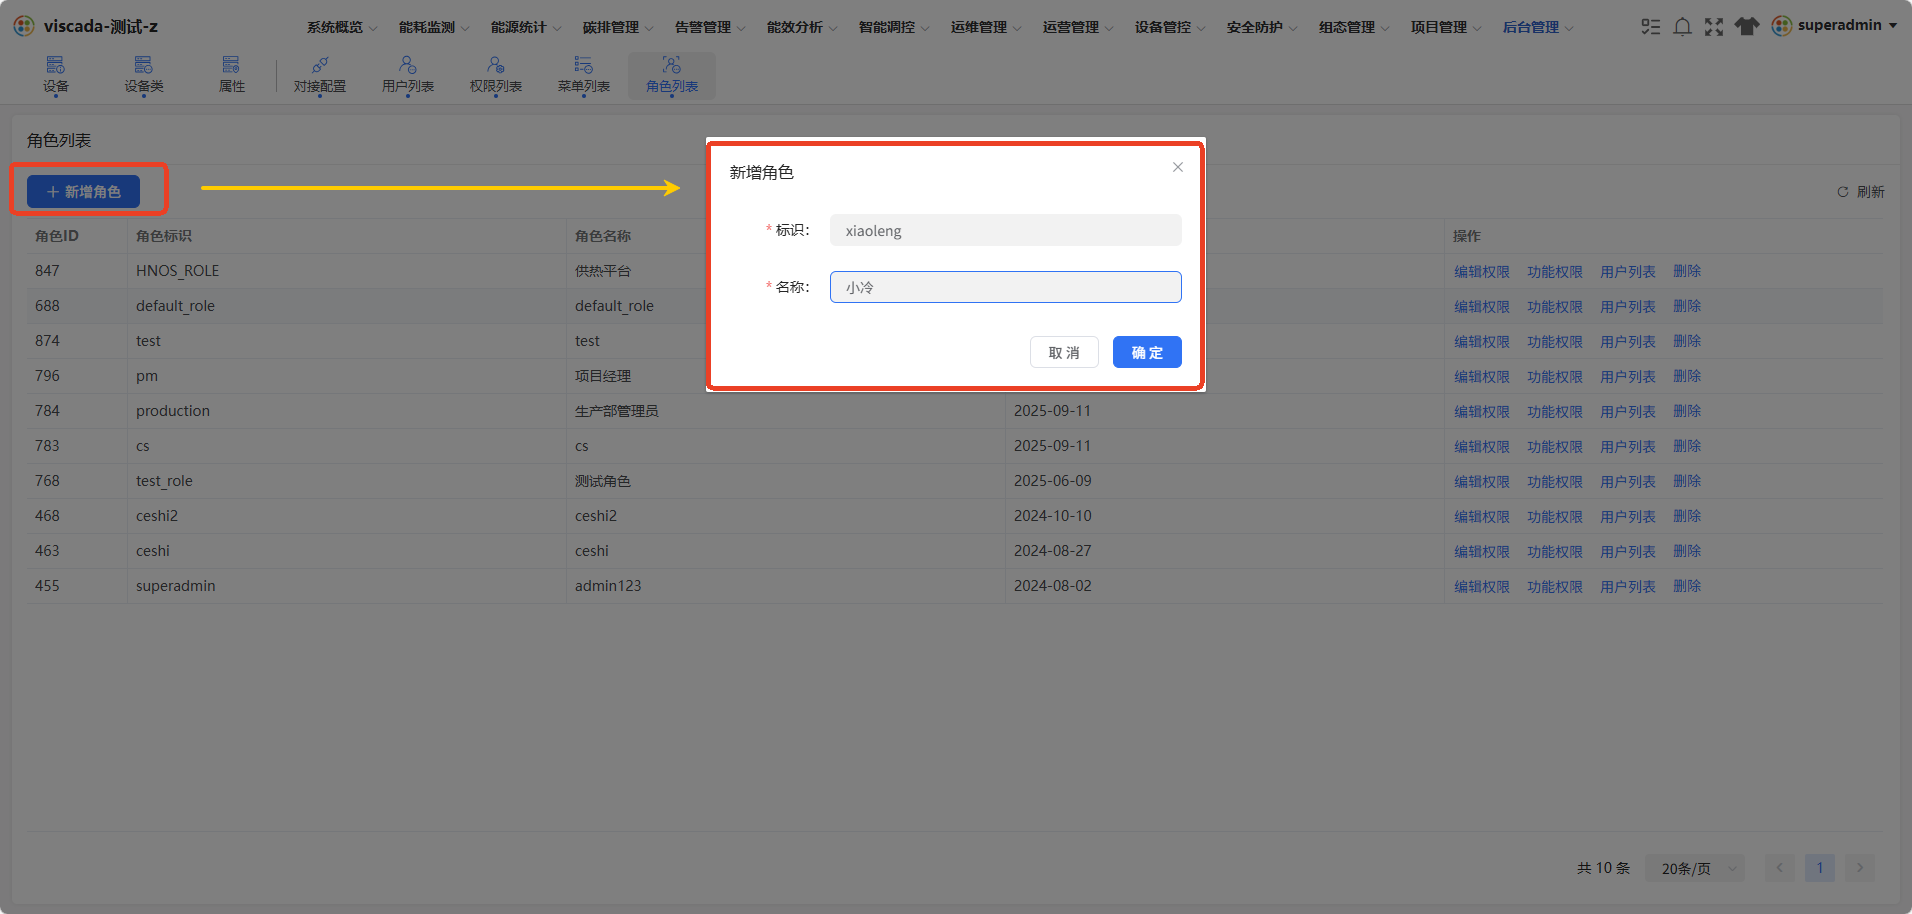The image size is (1912, 914).
Task: Click 删除 for pm row
Action: pyautogui.click(x=1687, y=376)
